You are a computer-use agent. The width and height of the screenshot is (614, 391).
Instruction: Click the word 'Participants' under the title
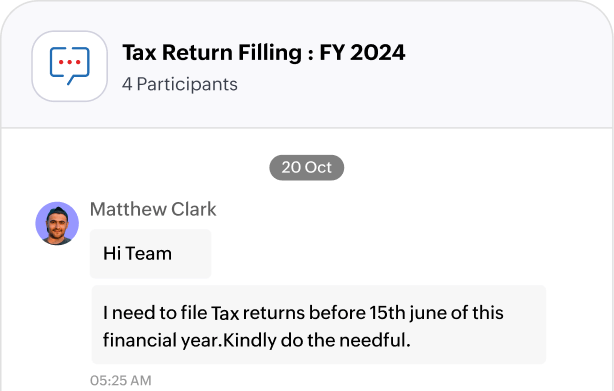(x=187, y=84)
